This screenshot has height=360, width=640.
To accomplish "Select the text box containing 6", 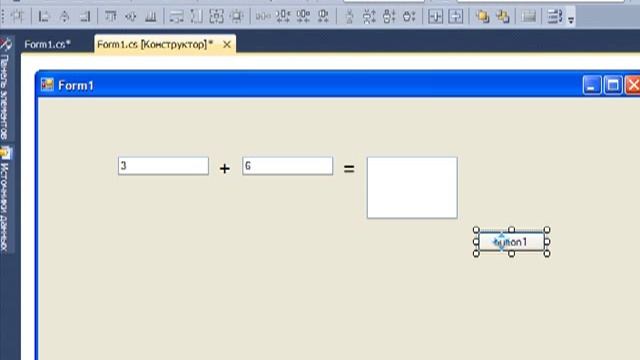I will (287, 166).
